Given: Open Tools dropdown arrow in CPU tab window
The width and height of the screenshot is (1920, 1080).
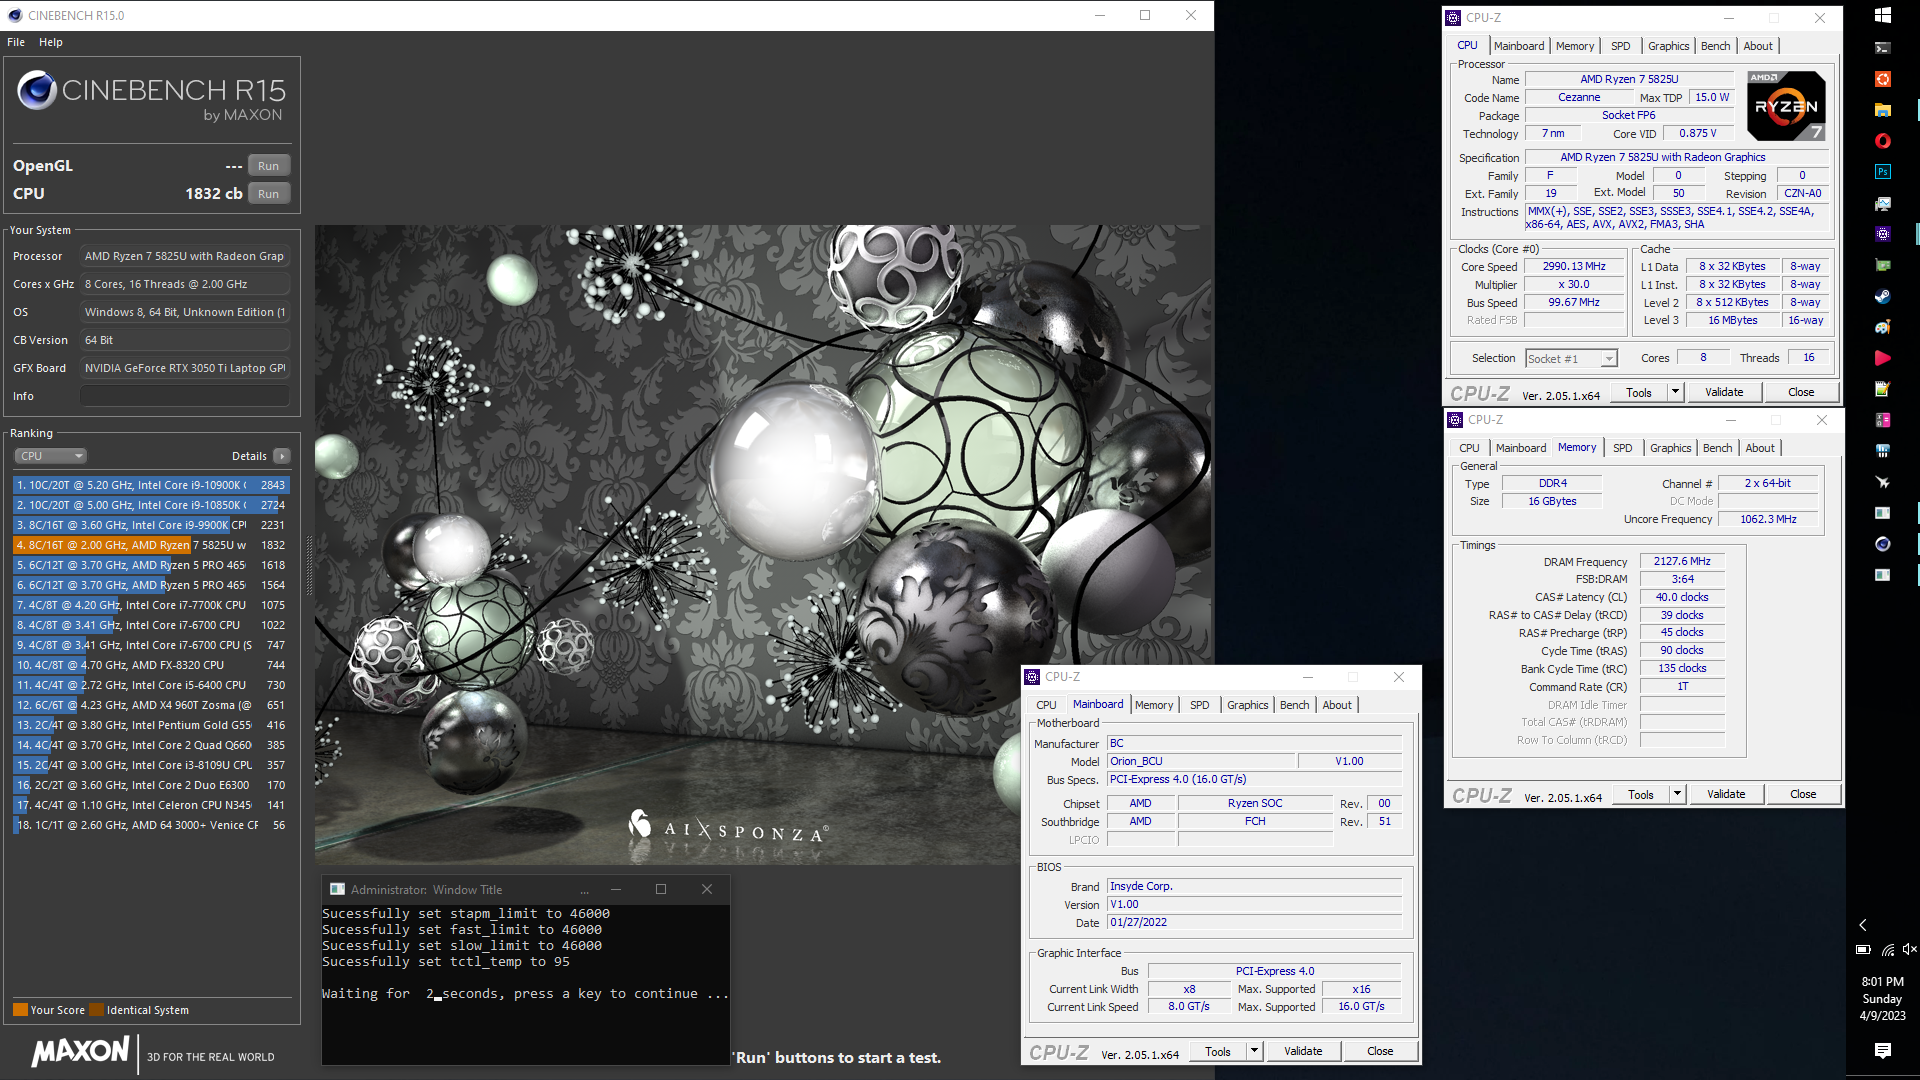Looking at the screenshot, I should [1675, 392].
